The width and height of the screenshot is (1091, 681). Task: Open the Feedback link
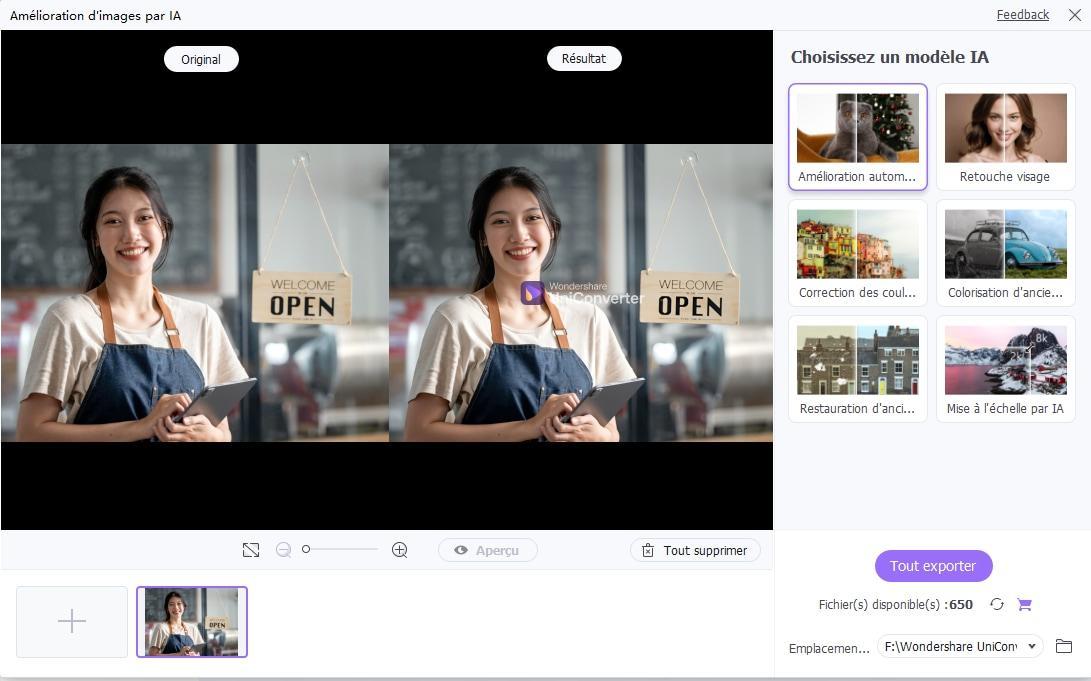pos(1022,15)
